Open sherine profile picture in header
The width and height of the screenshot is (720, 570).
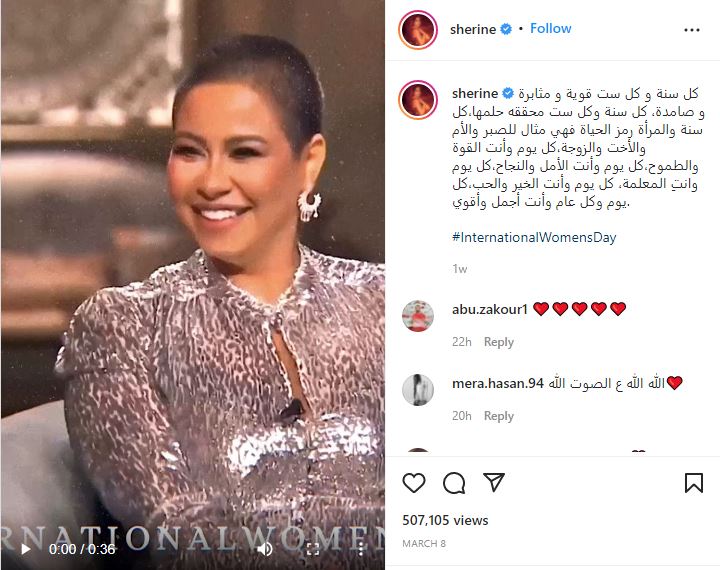click(417, 30)
